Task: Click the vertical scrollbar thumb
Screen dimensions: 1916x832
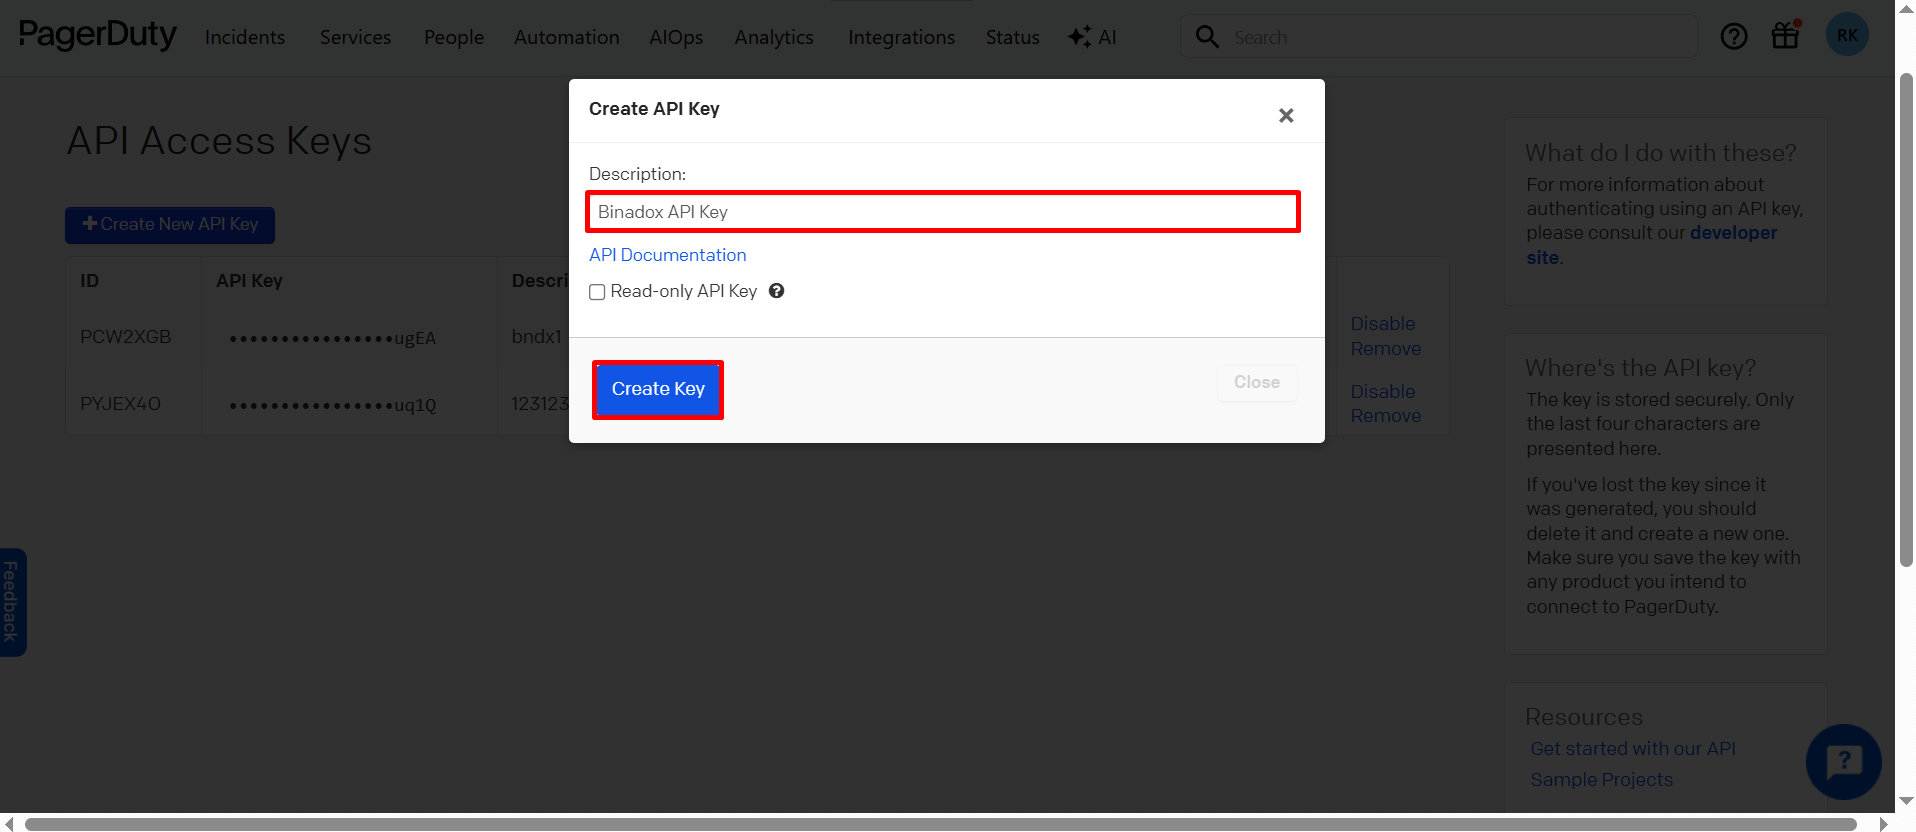Action: click(x=1906, y=320)
